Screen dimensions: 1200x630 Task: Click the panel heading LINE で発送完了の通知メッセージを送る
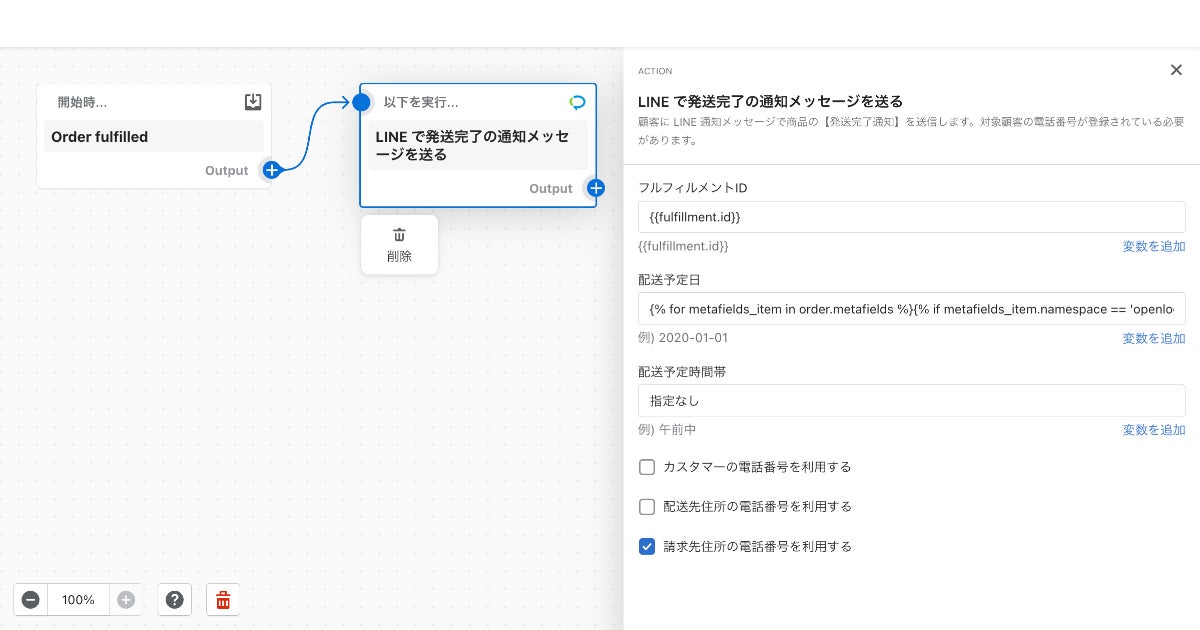click(x=771, y=101)
